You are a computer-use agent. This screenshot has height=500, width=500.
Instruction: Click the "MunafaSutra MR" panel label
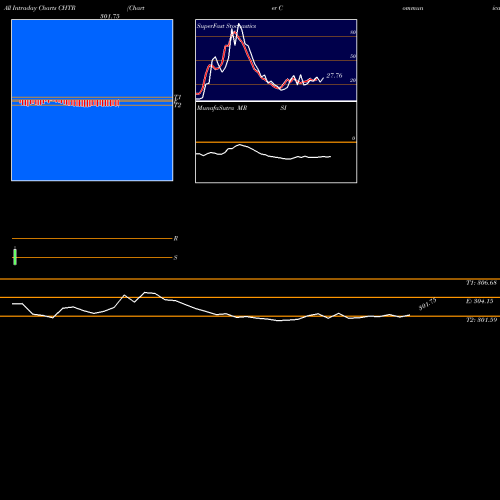coord(222,108)
